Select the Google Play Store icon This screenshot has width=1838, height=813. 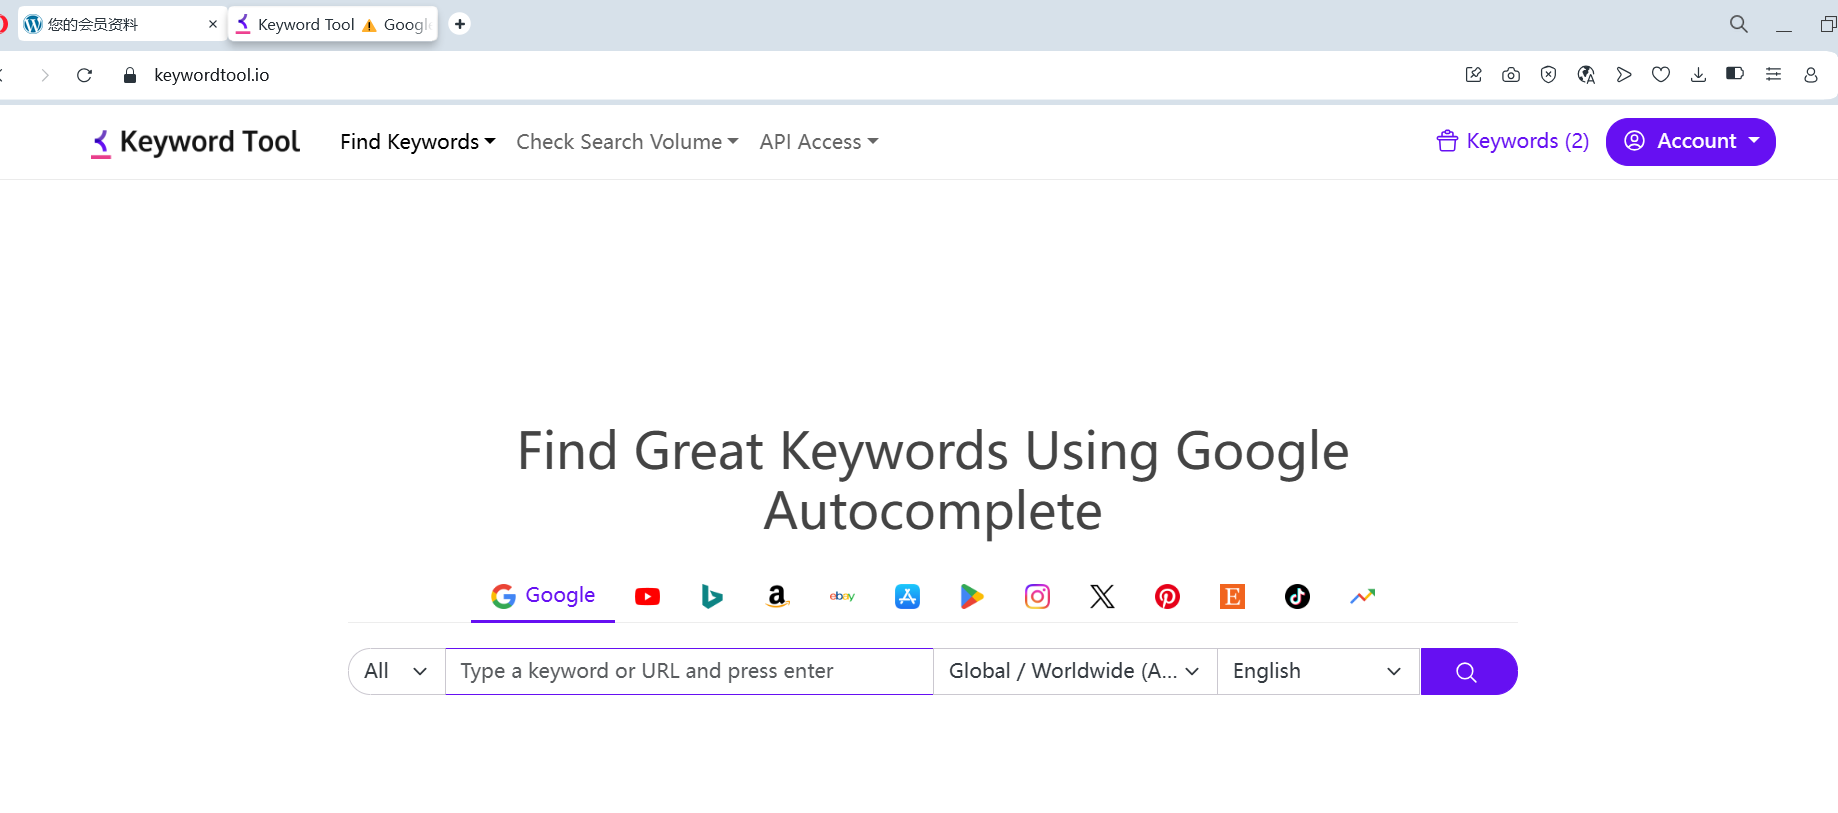[x=972, y=597]
